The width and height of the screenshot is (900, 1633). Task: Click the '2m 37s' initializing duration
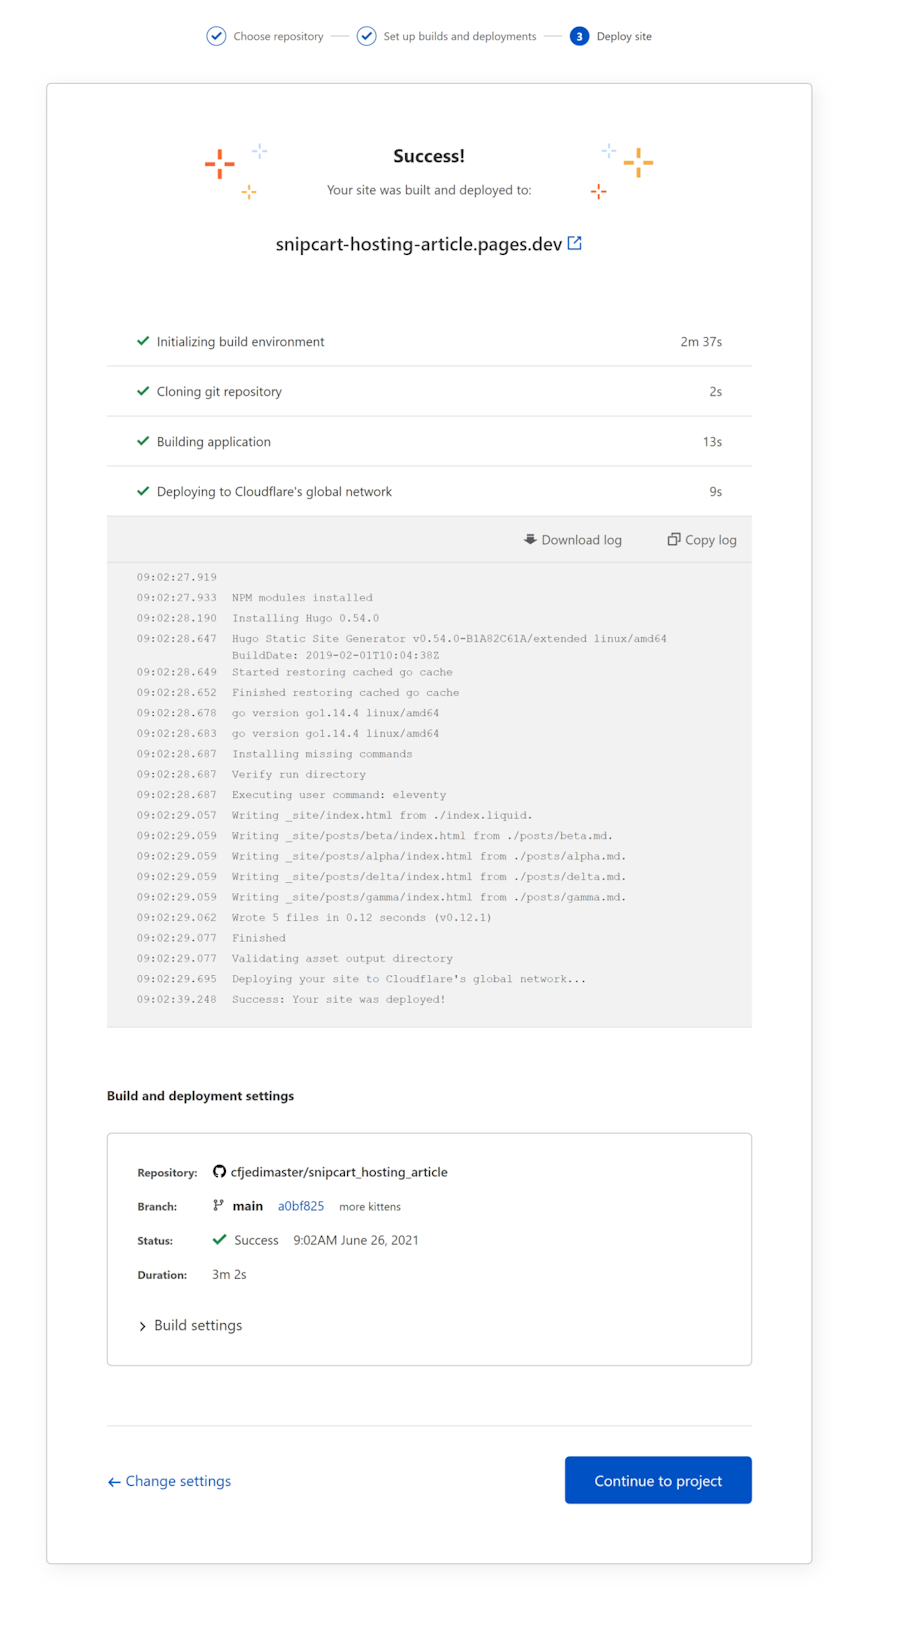click(x=701, y=341)
